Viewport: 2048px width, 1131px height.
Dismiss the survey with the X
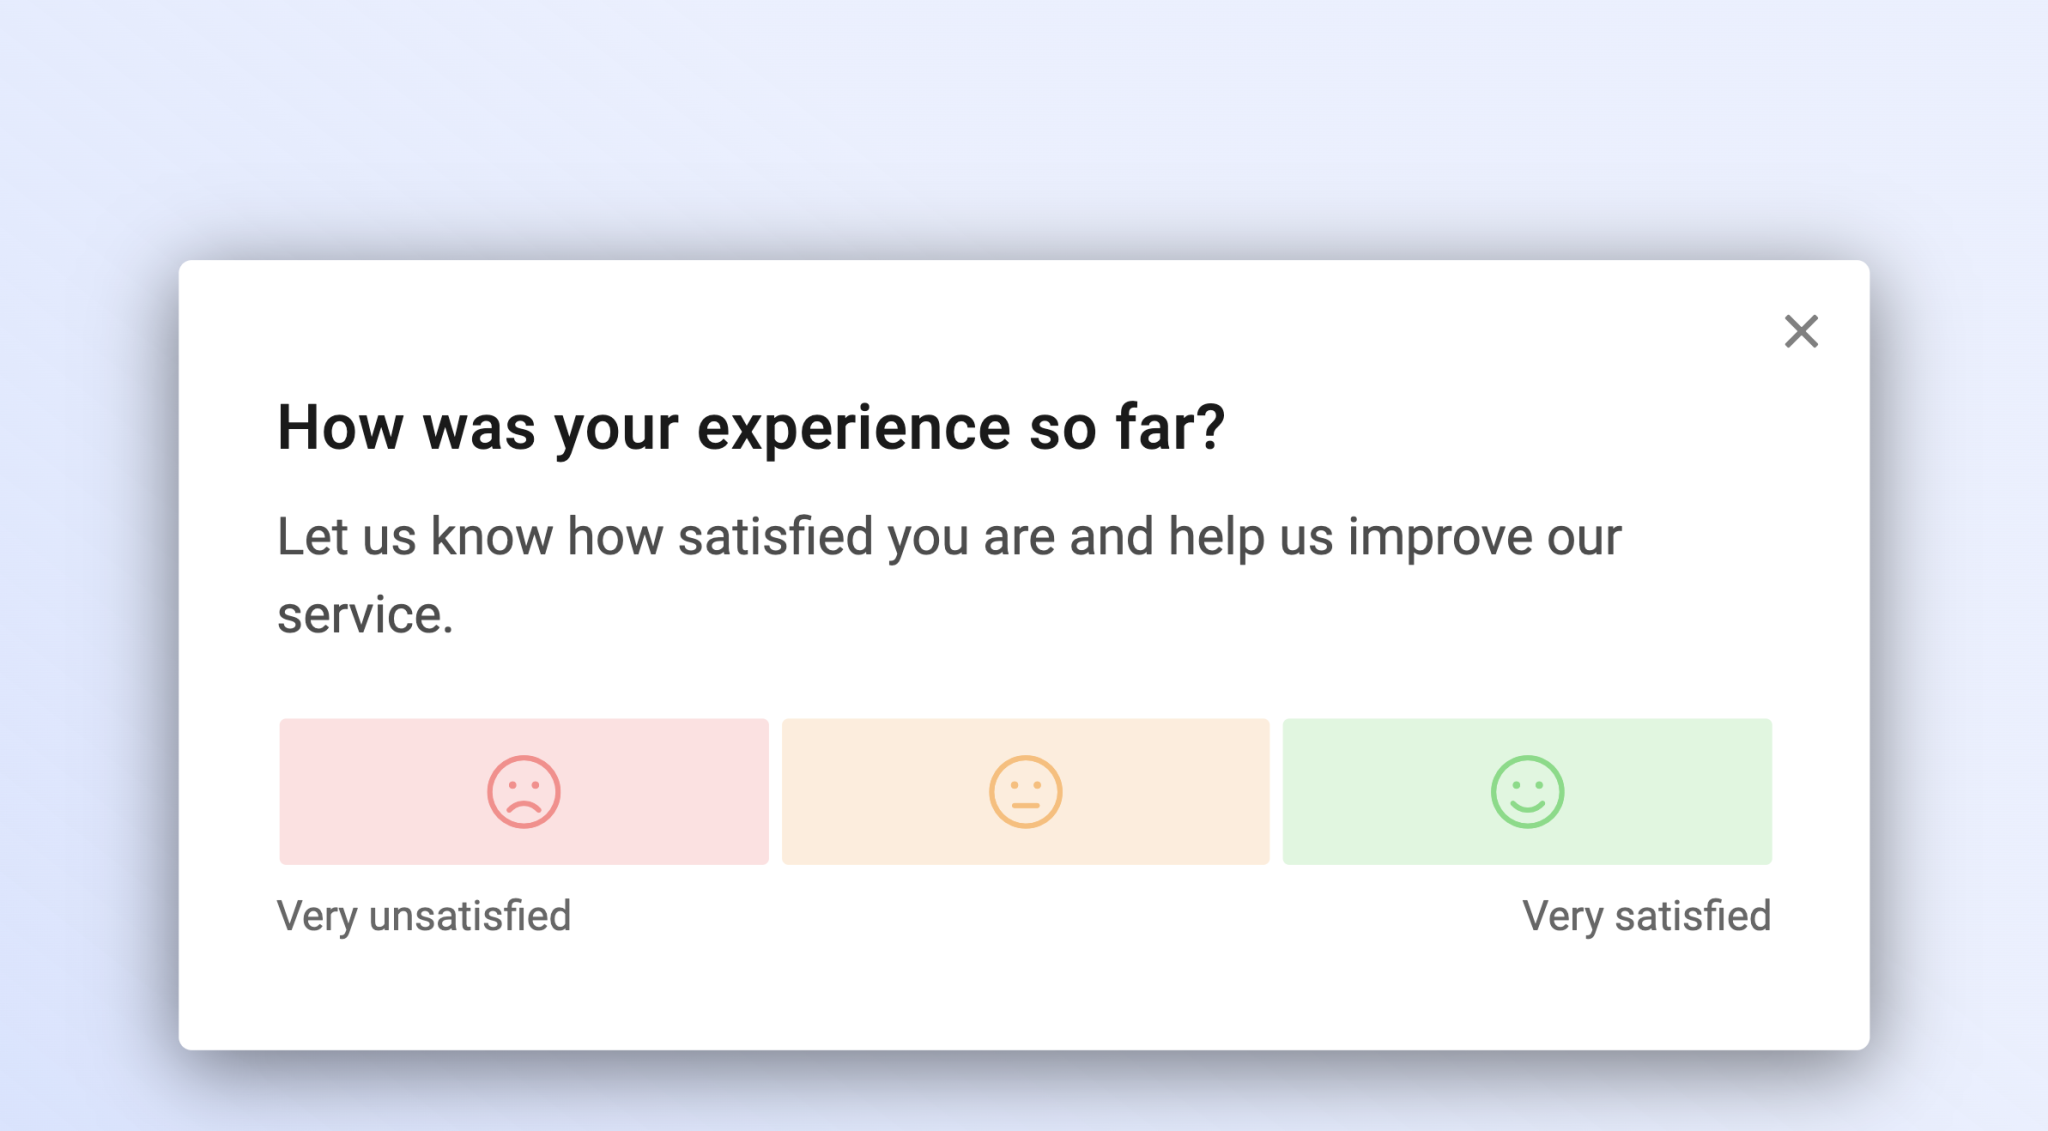[x=1802, y=332]
